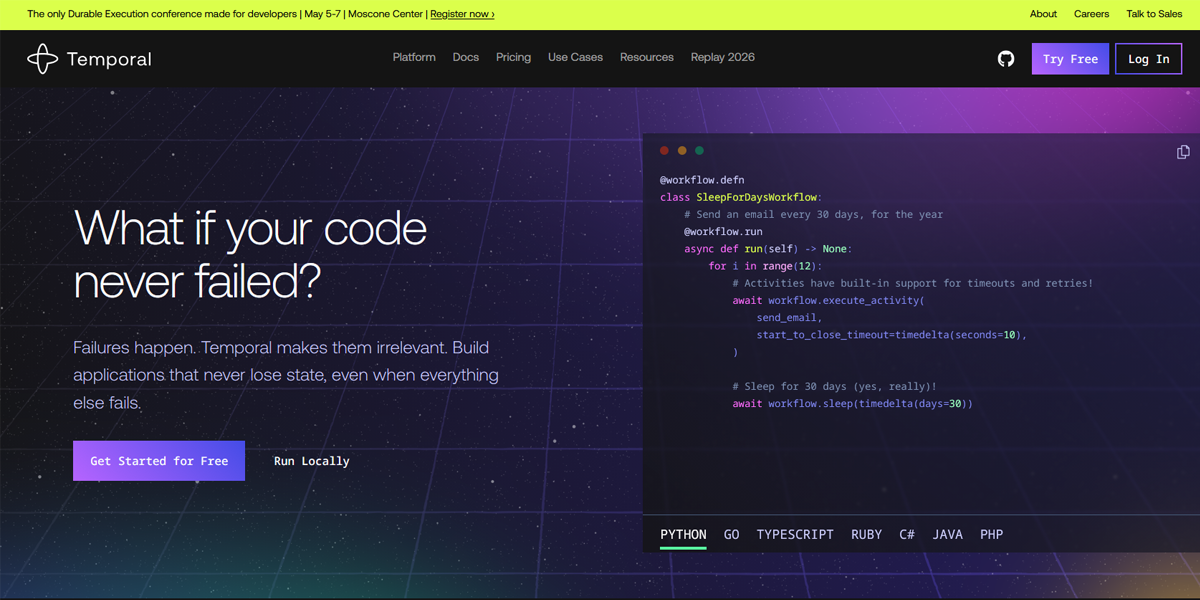This screenshot has height=600, width=1200.
Task: Open the Docs nav item
Action: [466, 57]
